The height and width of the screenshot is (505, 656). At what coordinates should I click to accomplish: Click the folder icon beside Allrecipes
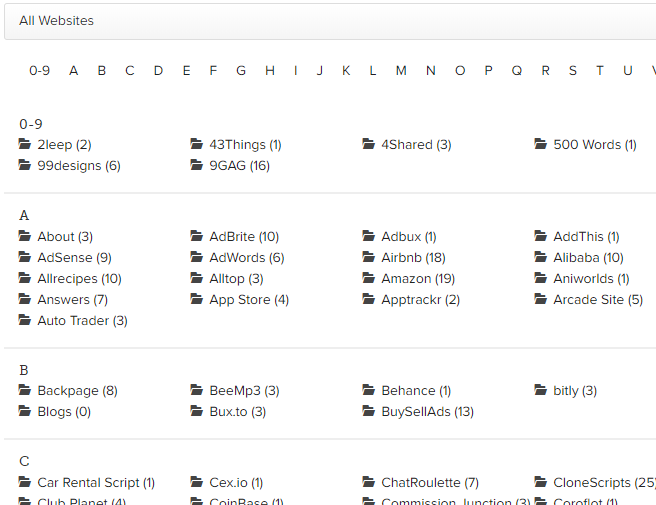25,278
